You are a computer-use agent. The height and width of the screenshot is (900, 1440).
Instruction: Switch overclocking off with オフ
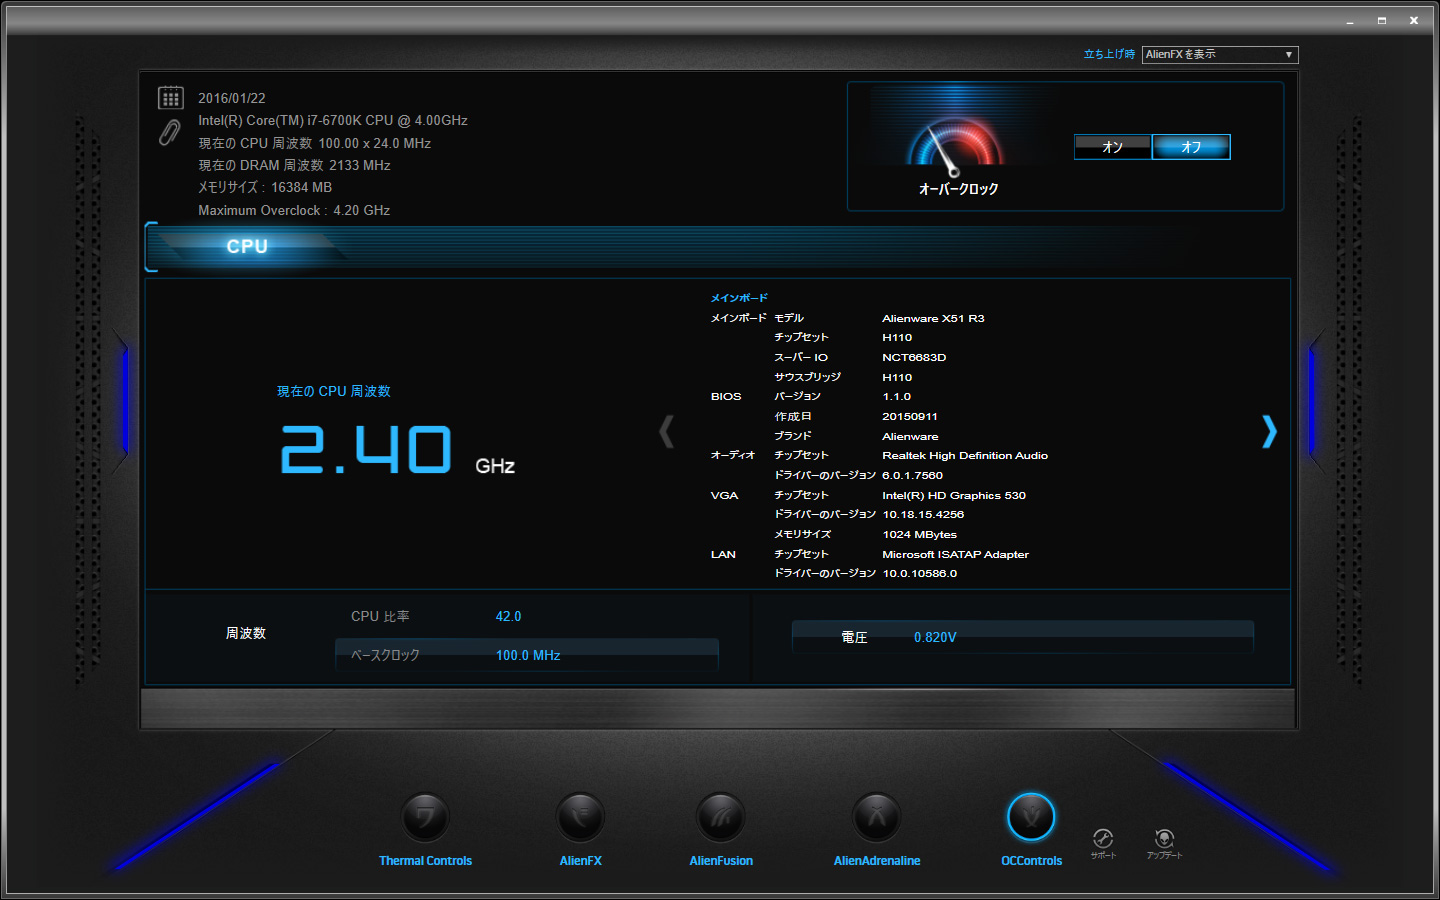coord(1191,147)
